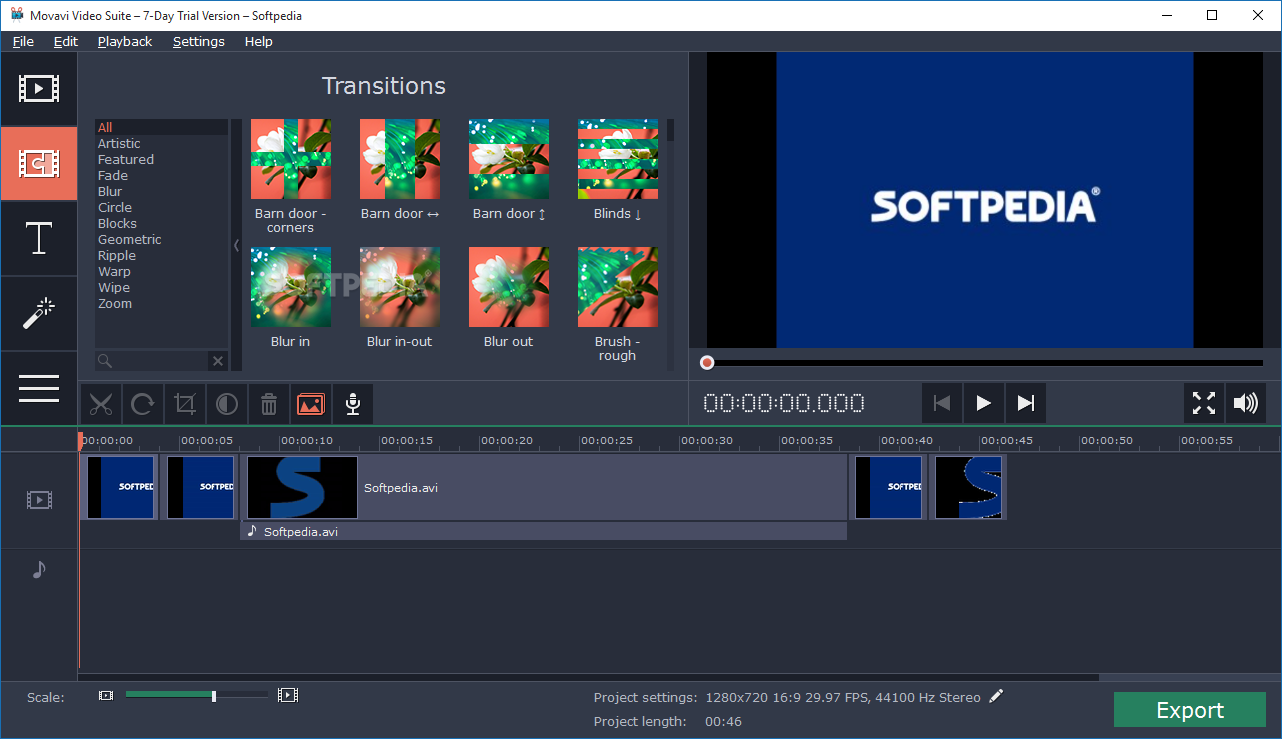Open the File menu
The height and width of the screenshot is (739, 1282).
coord(23,41)
